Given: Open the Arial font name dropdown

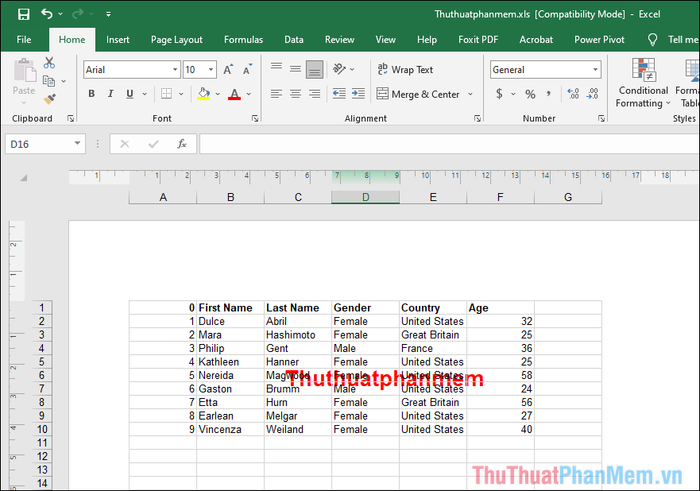Looking at the screenshot, I should [174, 70].
